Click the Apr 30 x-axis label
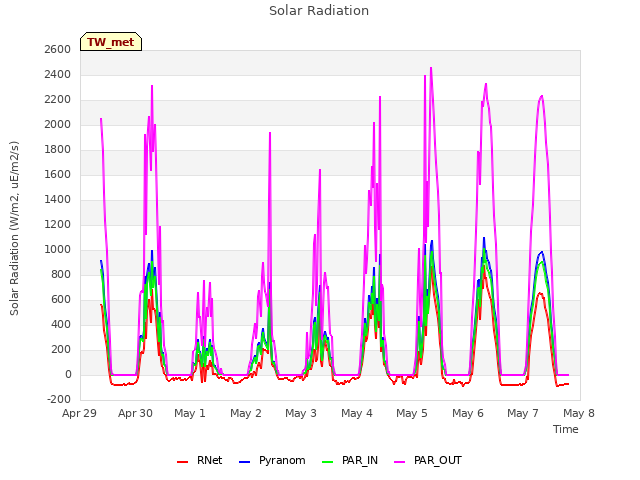Image resolution: width=640 pixels, height=480 pixels. click(x=135, y=413)
